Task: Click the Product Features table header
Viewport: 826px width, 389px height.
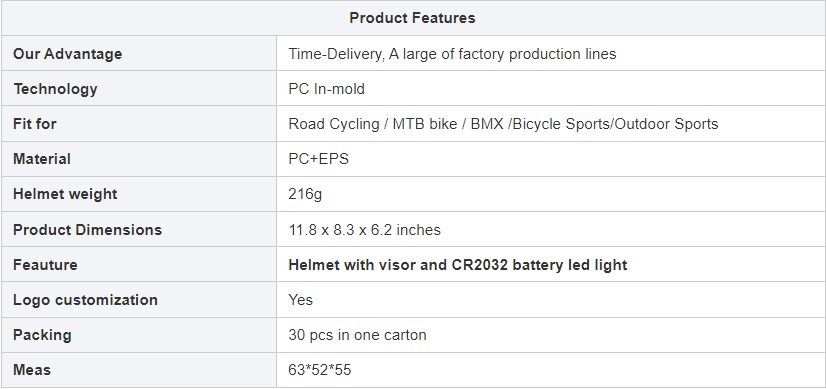Action: tap(412, 18)
